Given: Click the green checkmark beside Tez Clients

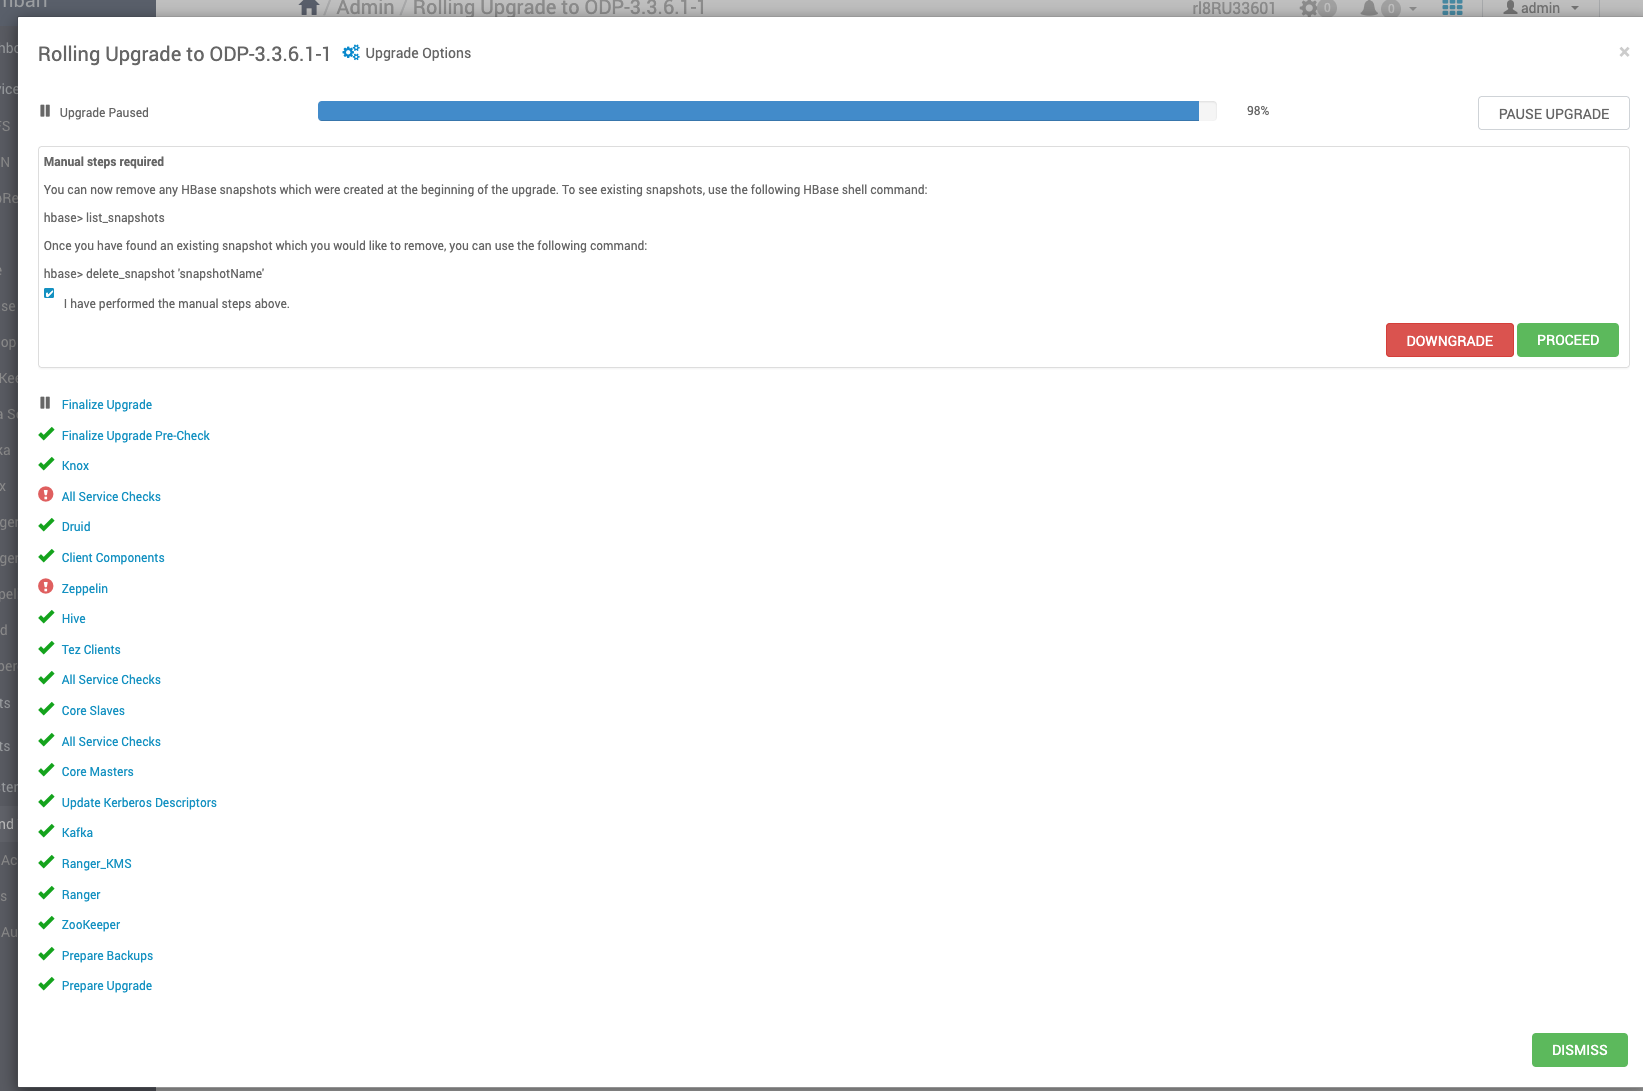Looking at the screenshot, I should (46, 648).
